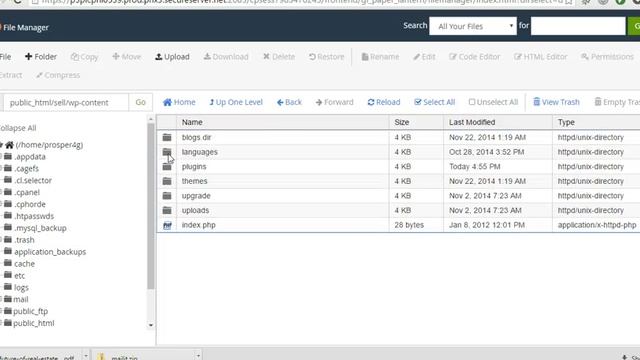
Task: Select the plugins folder icon
Action: coord(167,167)
